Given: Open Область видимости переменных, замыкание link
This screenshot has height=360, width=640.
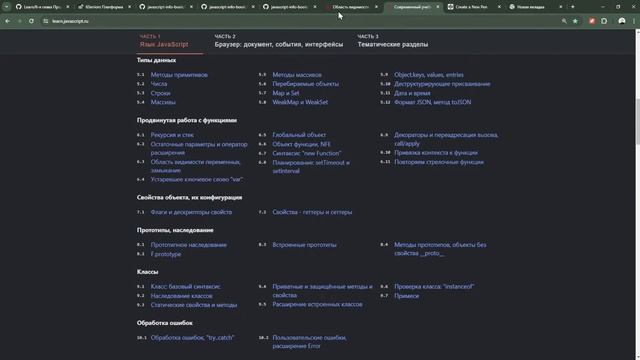Looking at the screenshot, I should [x=195, y=166].
